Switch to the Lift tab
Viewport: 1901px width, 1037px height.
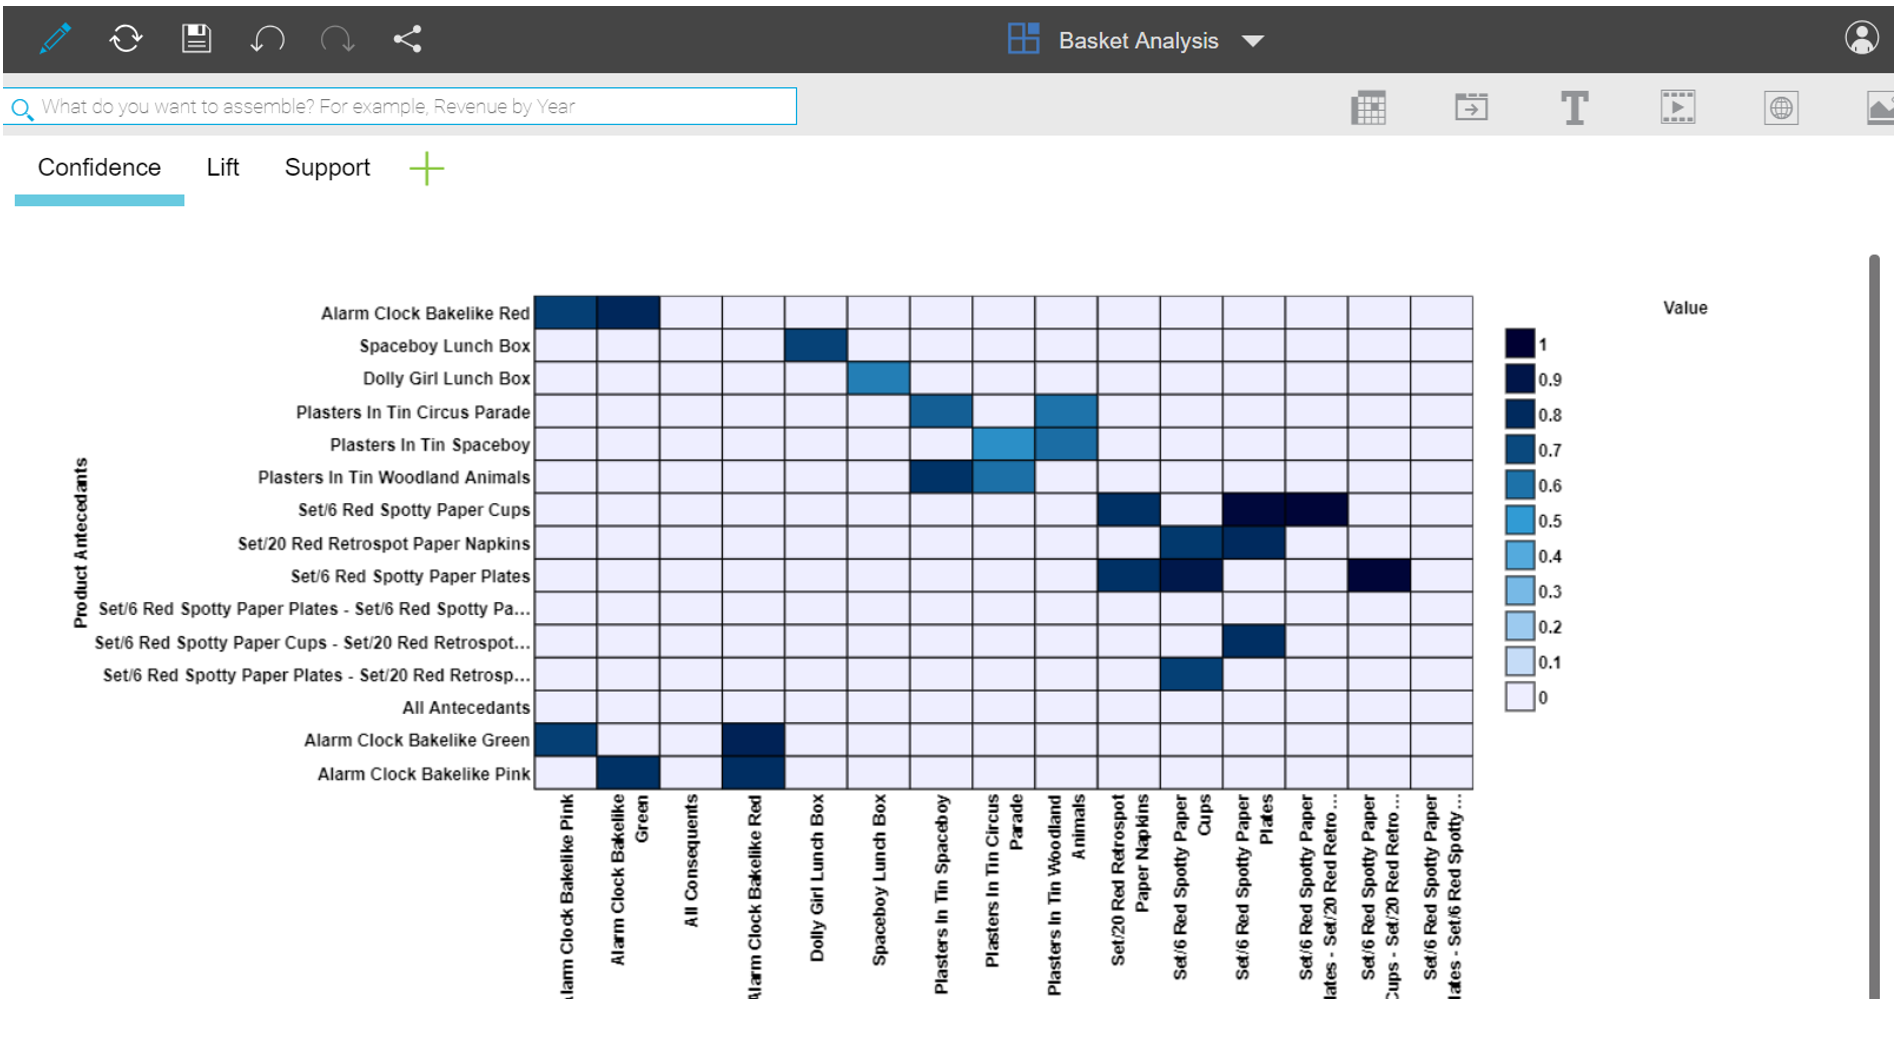[x=222, y=167]
